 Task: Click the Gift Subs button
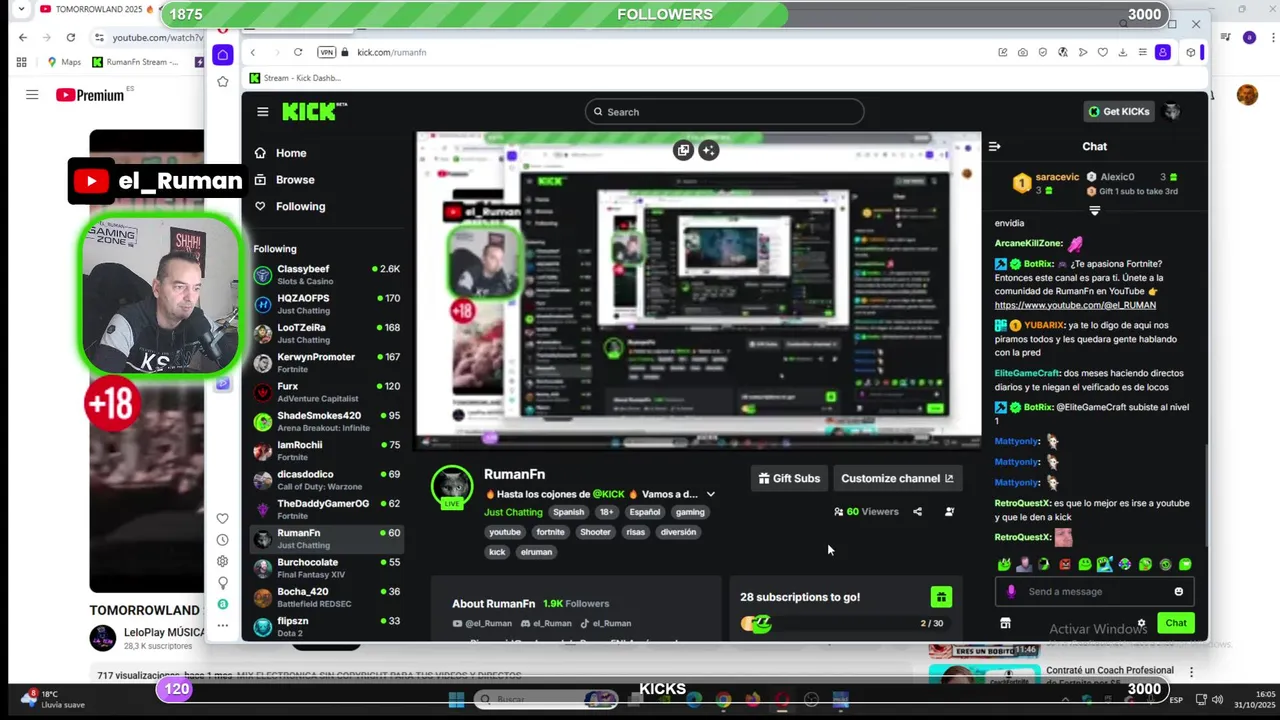789,478
